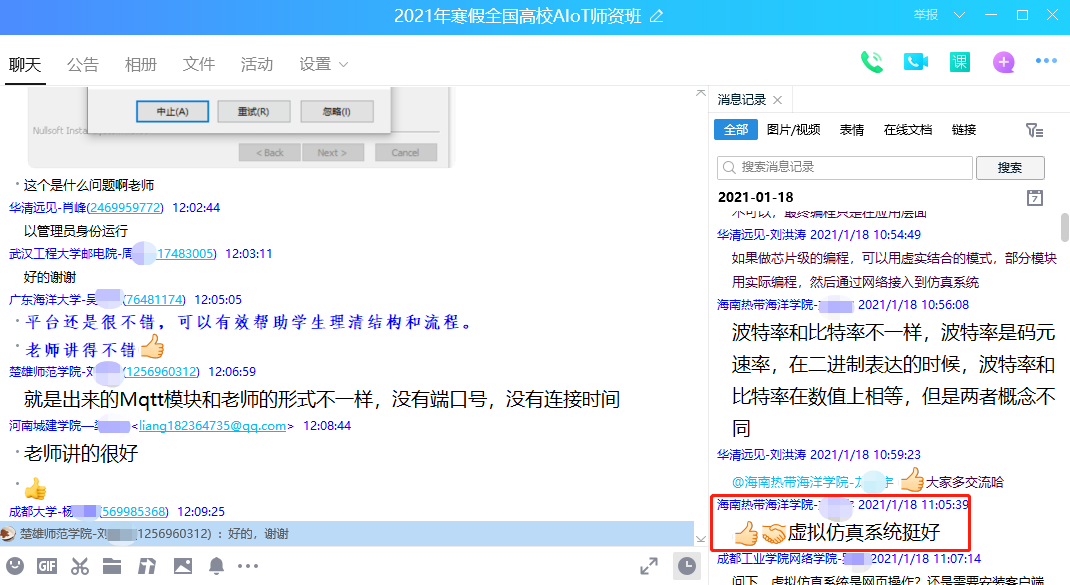Viewport: 1070px width, 585px height.
Task: Click the purple plus invite icon
Action: pyautogui.click(x=1003, y=62)
